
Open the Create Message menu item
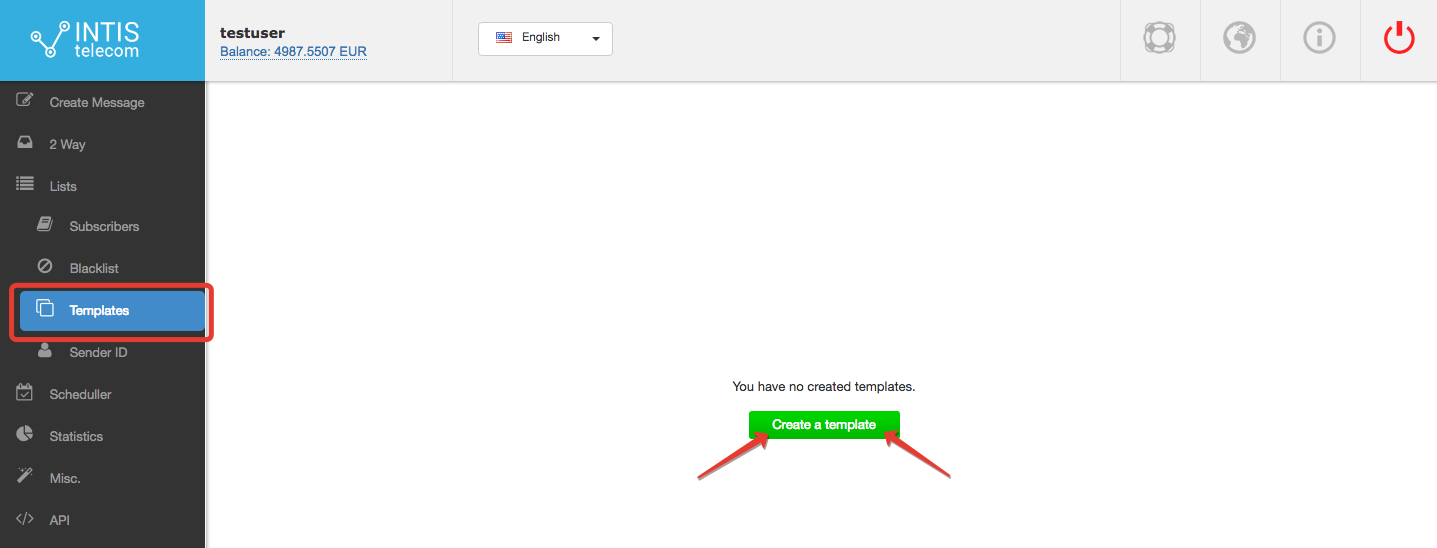coord(102,102)
